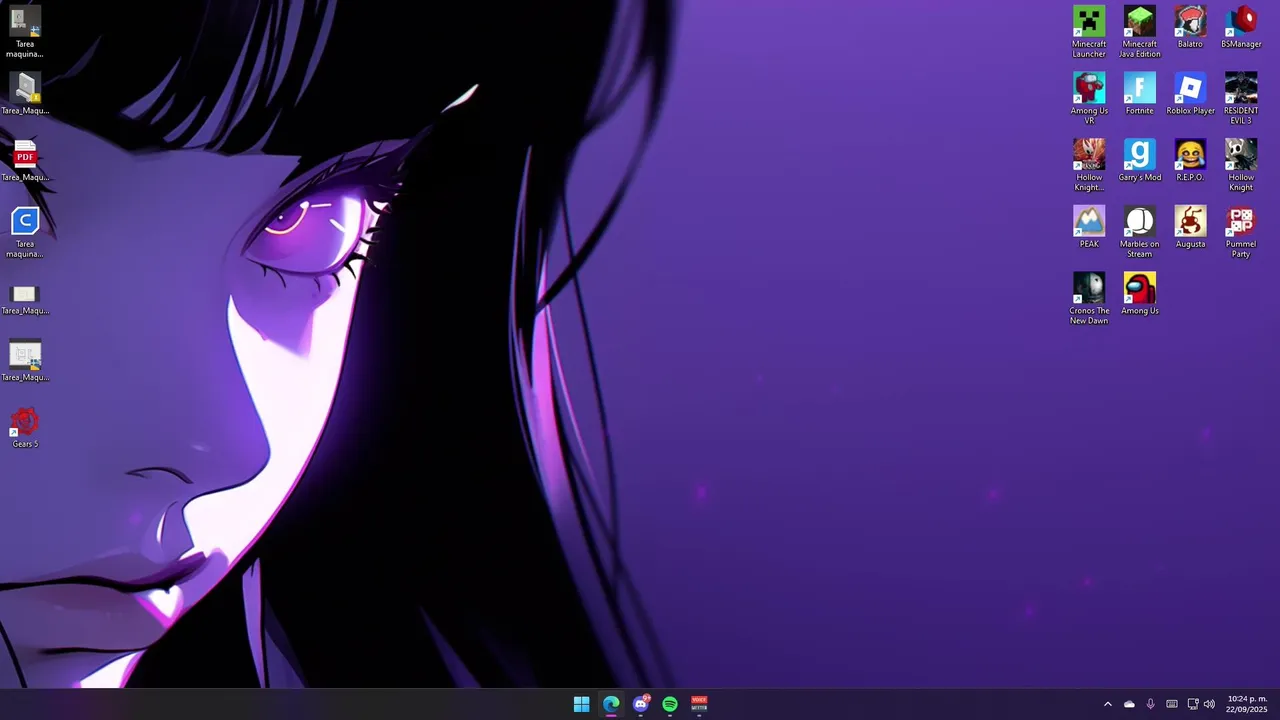The width and height of the screenshot is (1280, 720).
Task: Open Microsoft Edge from the taskbar
Action: [x=611, y=704]
